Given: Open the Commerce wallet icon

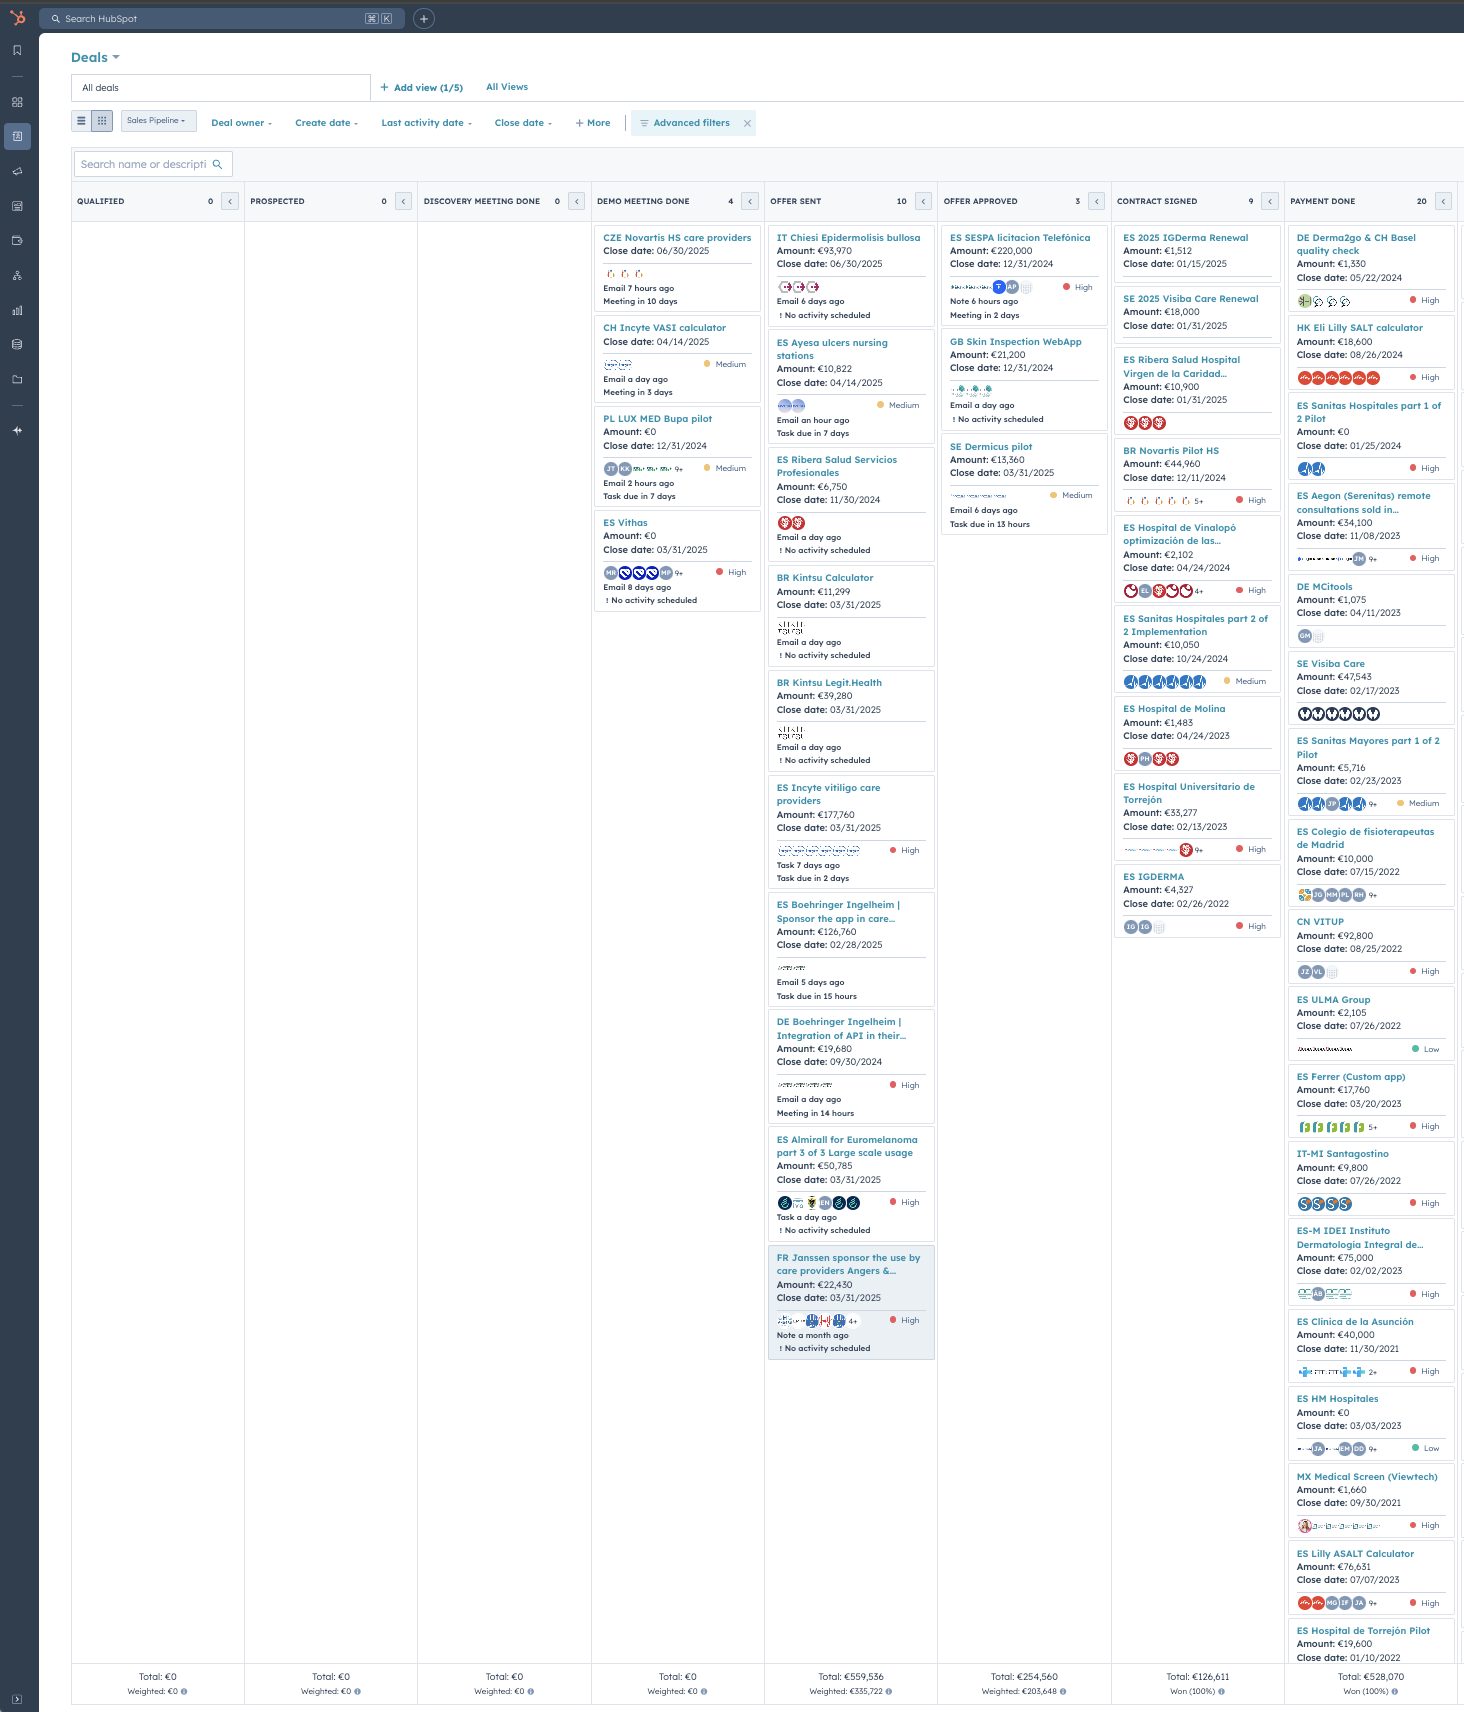Looking at the screenshot, I should click(x=17, y=241).
